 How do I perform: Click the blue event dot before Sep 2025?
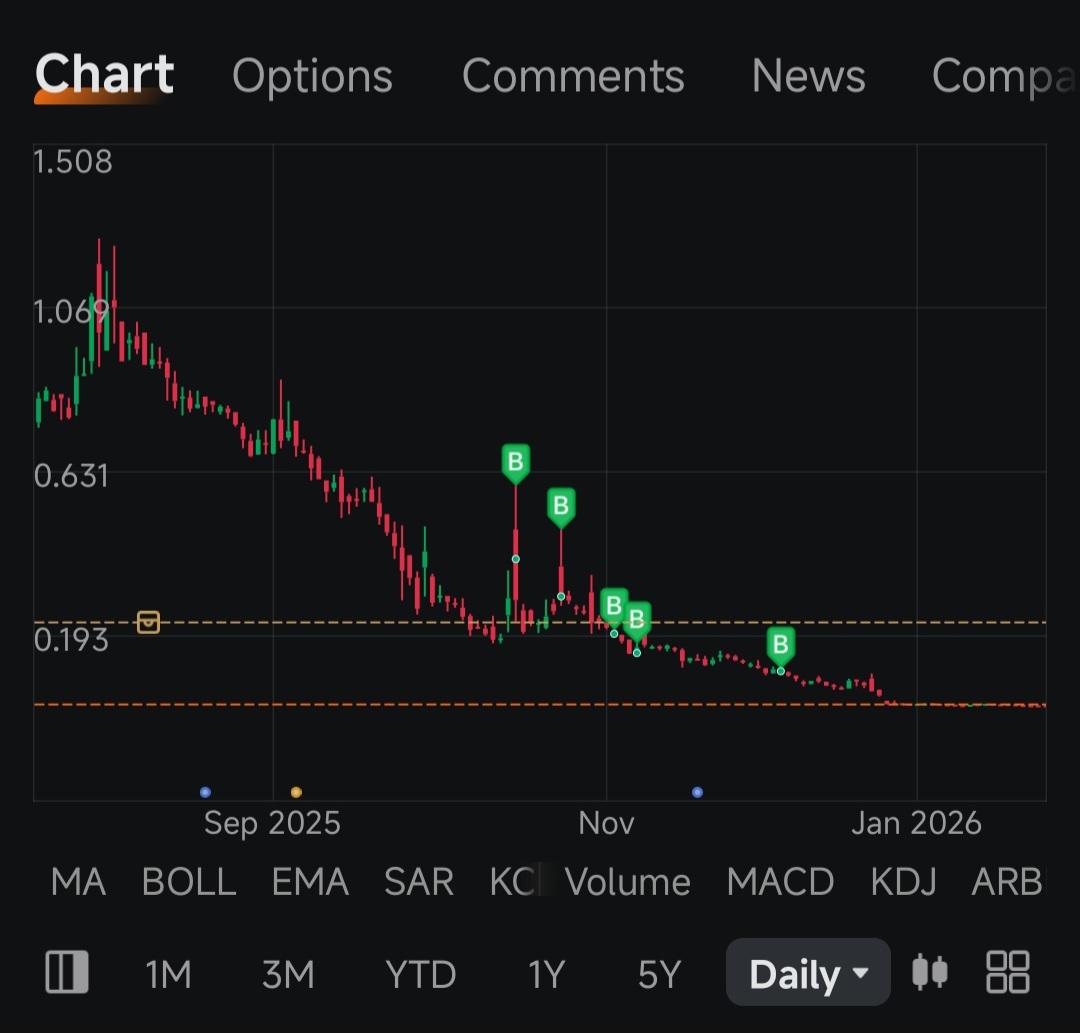(205, 792)
